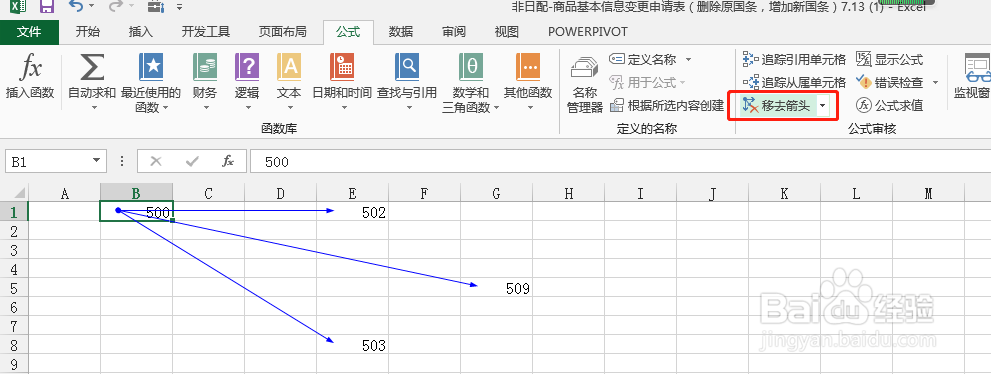The height and width of the screenshot is (374, 991).
Task: Expand the Define Name (定义名称) dropdown arrow
Action: point(688,59)
